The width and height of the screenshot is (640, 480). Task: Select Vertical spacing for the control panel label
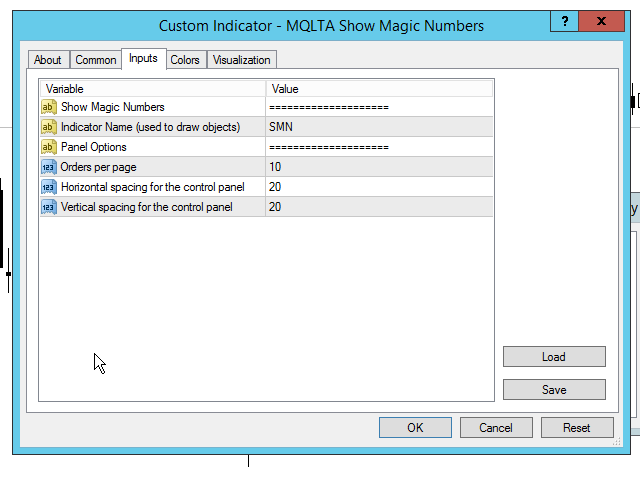pos(147,207)
